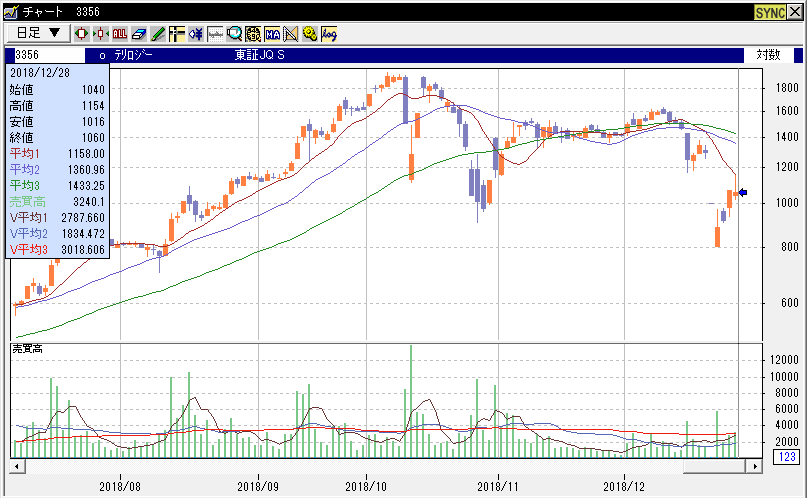This screenshot has height=498, width=807.
Task: Click the green candlestick chart icon
Action: click(x=101, y=33)
